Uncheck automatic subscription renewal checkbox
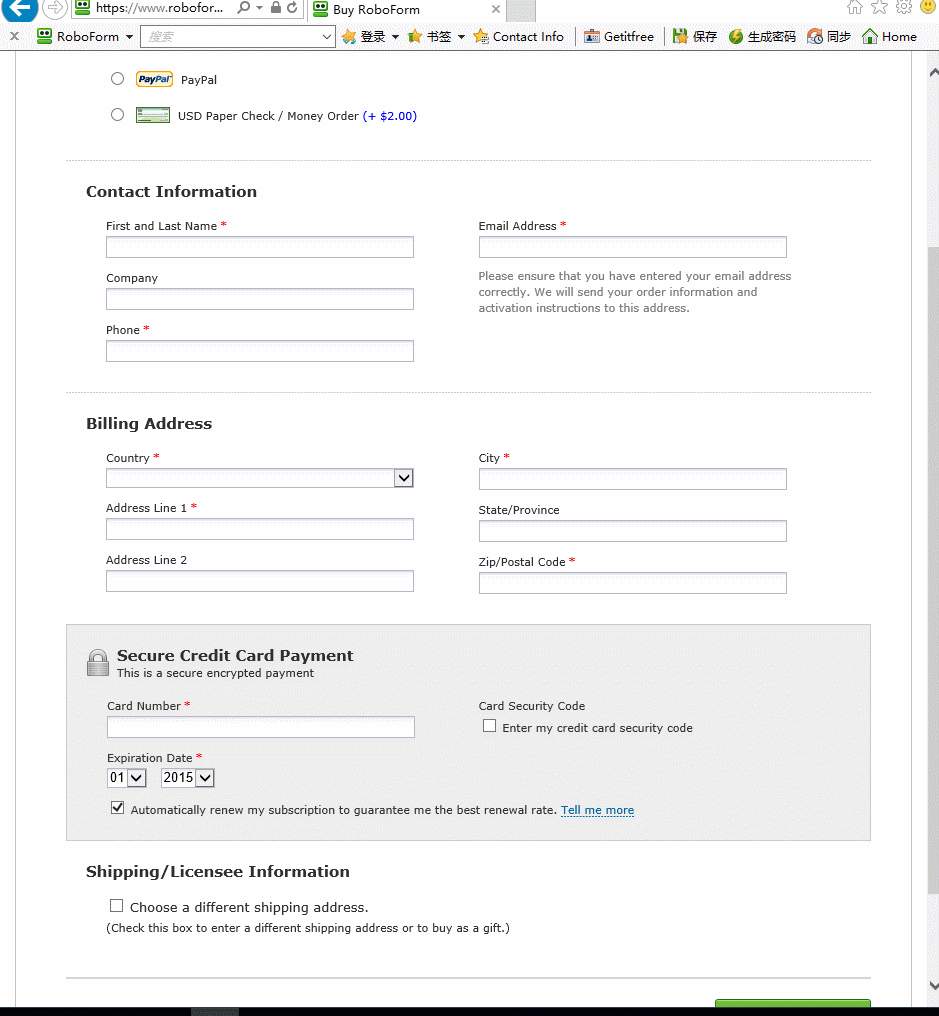 click(118, 808)
